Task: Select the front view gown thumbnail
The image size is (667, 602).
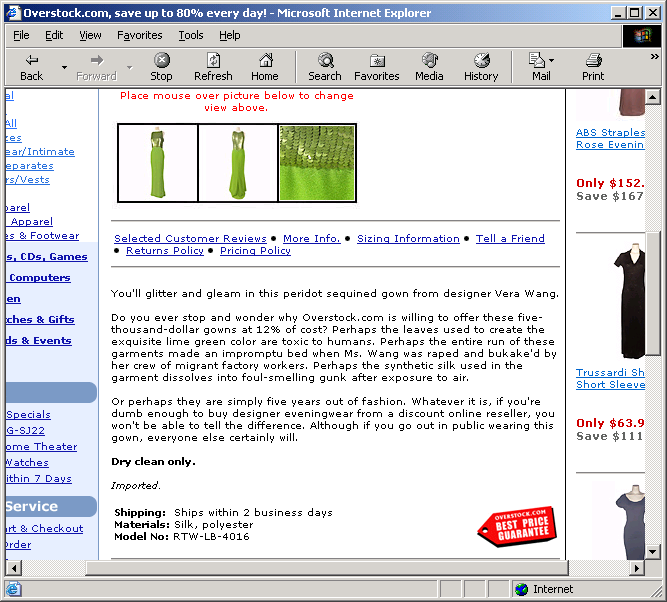Action: (x=158, y=163)
